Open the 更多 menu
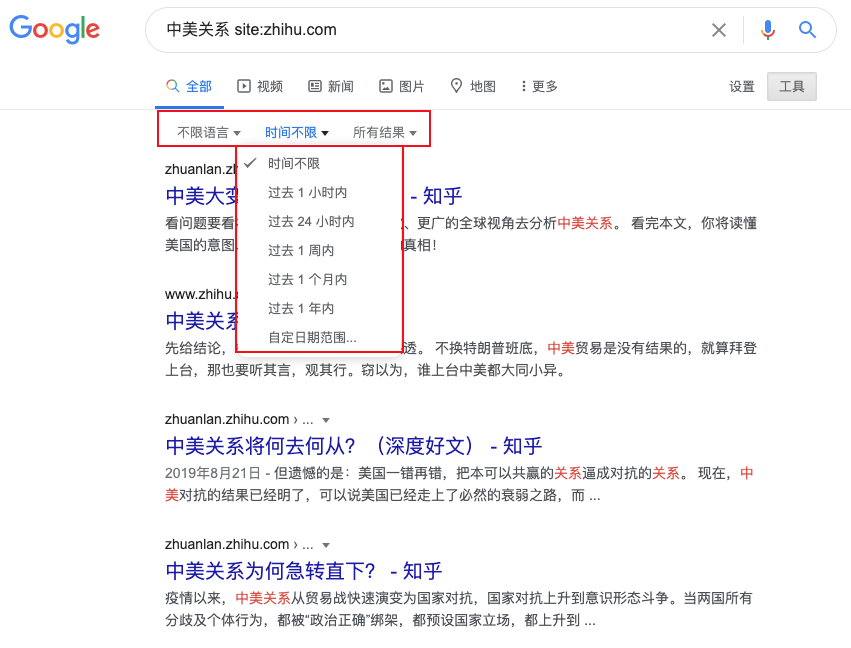This screenshot has width=851, height=648. (539, 86)
